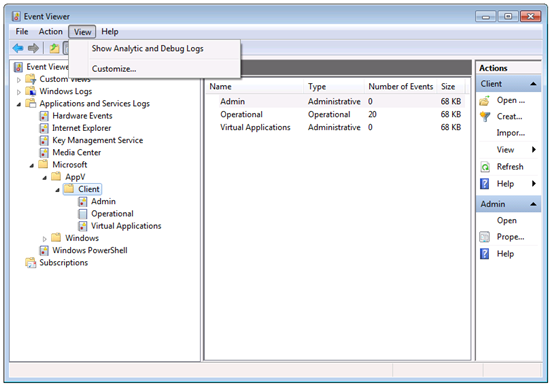Sort by the Type column header

pos(334,87)
